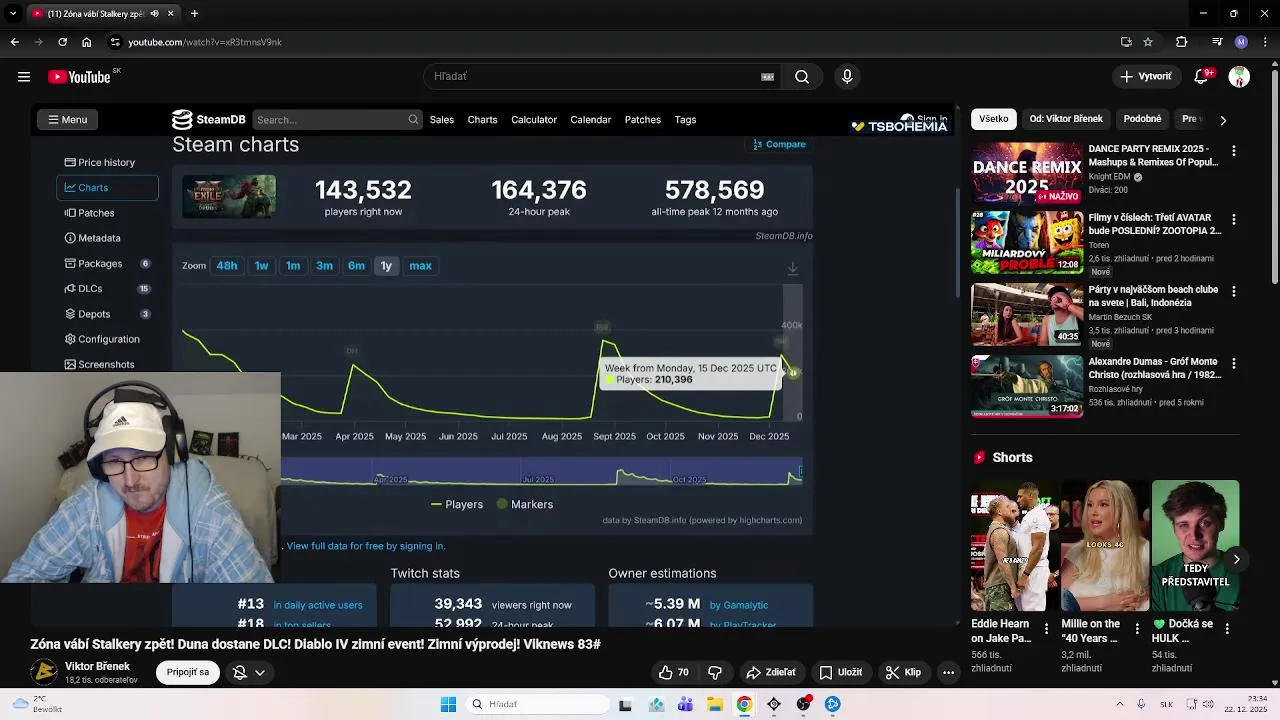Select the Od: Viktor Břenek chip
1280x720 pixels.
coord(1066,119)
